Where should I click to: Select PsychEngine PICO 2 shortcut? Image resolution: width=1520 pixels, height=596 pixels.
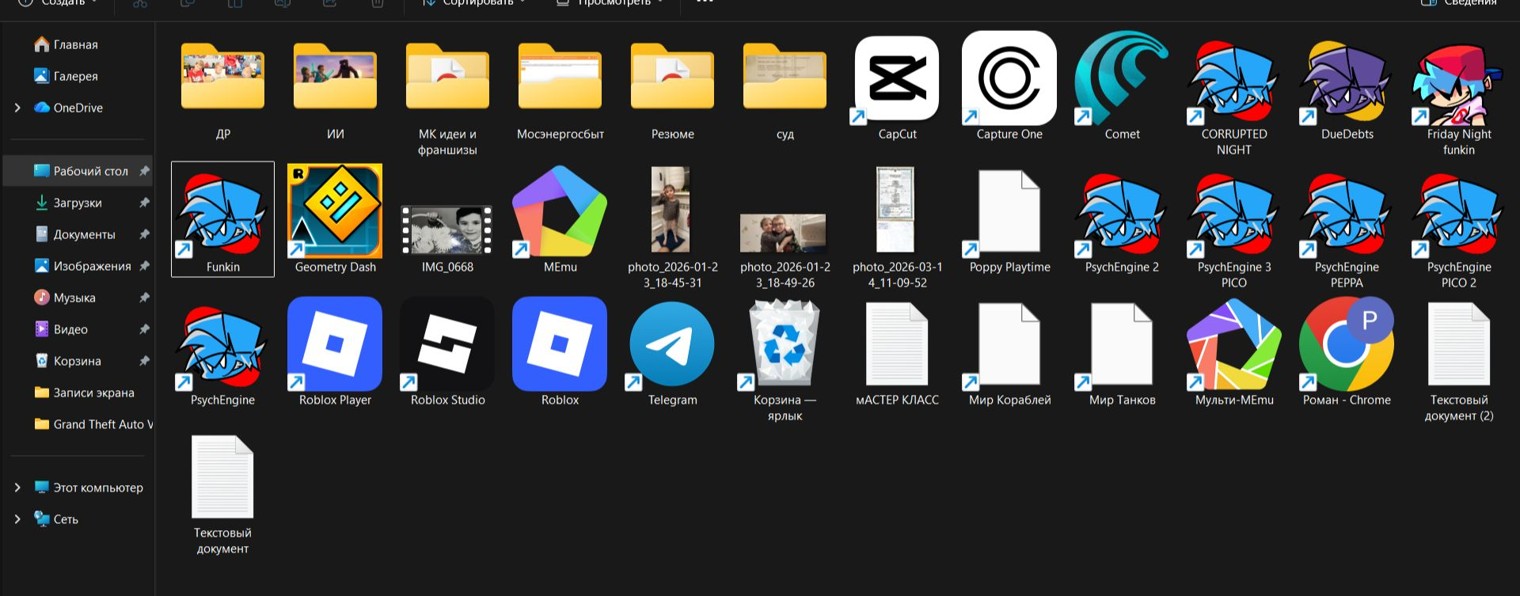pos(1459,229)
